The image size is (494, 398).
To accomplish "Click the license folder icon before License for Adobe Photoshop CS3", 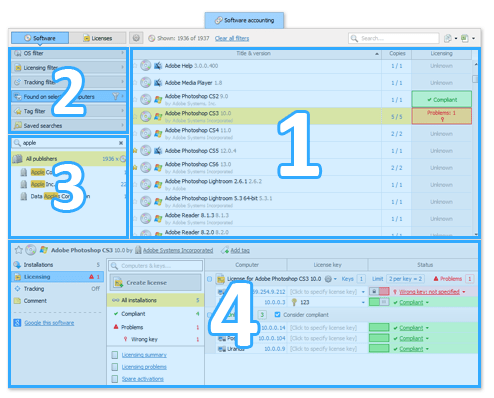I will [x=220, y=279].
